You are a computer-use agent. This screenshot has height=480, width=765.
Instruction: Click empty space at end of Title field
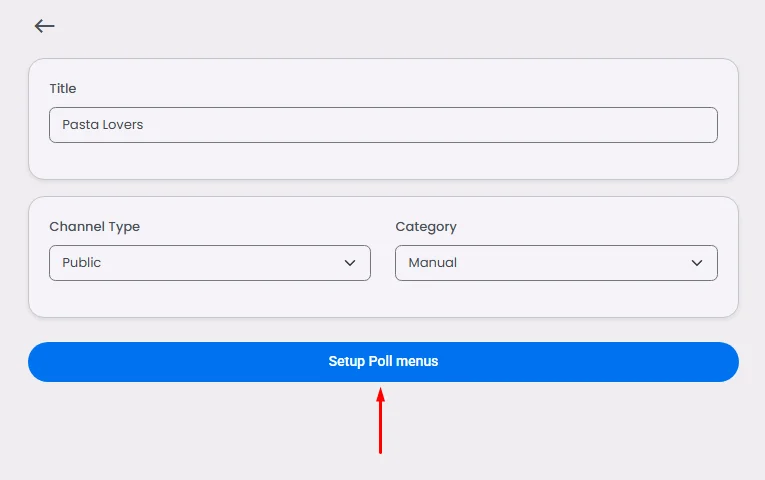tap(600, 125)
